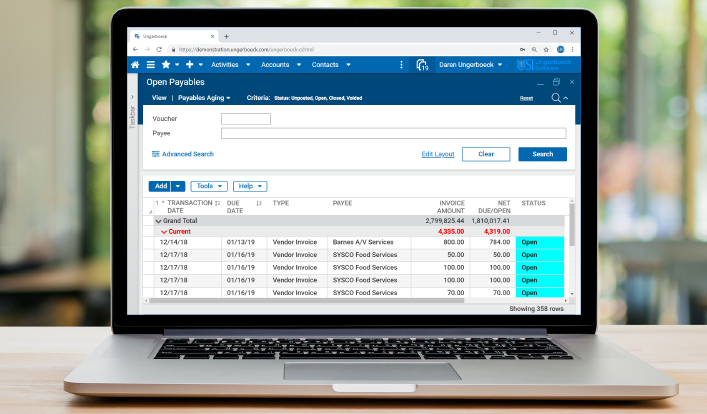Open the Accounts menu
Screen dimensions: 707x414
tap(278, 65)
